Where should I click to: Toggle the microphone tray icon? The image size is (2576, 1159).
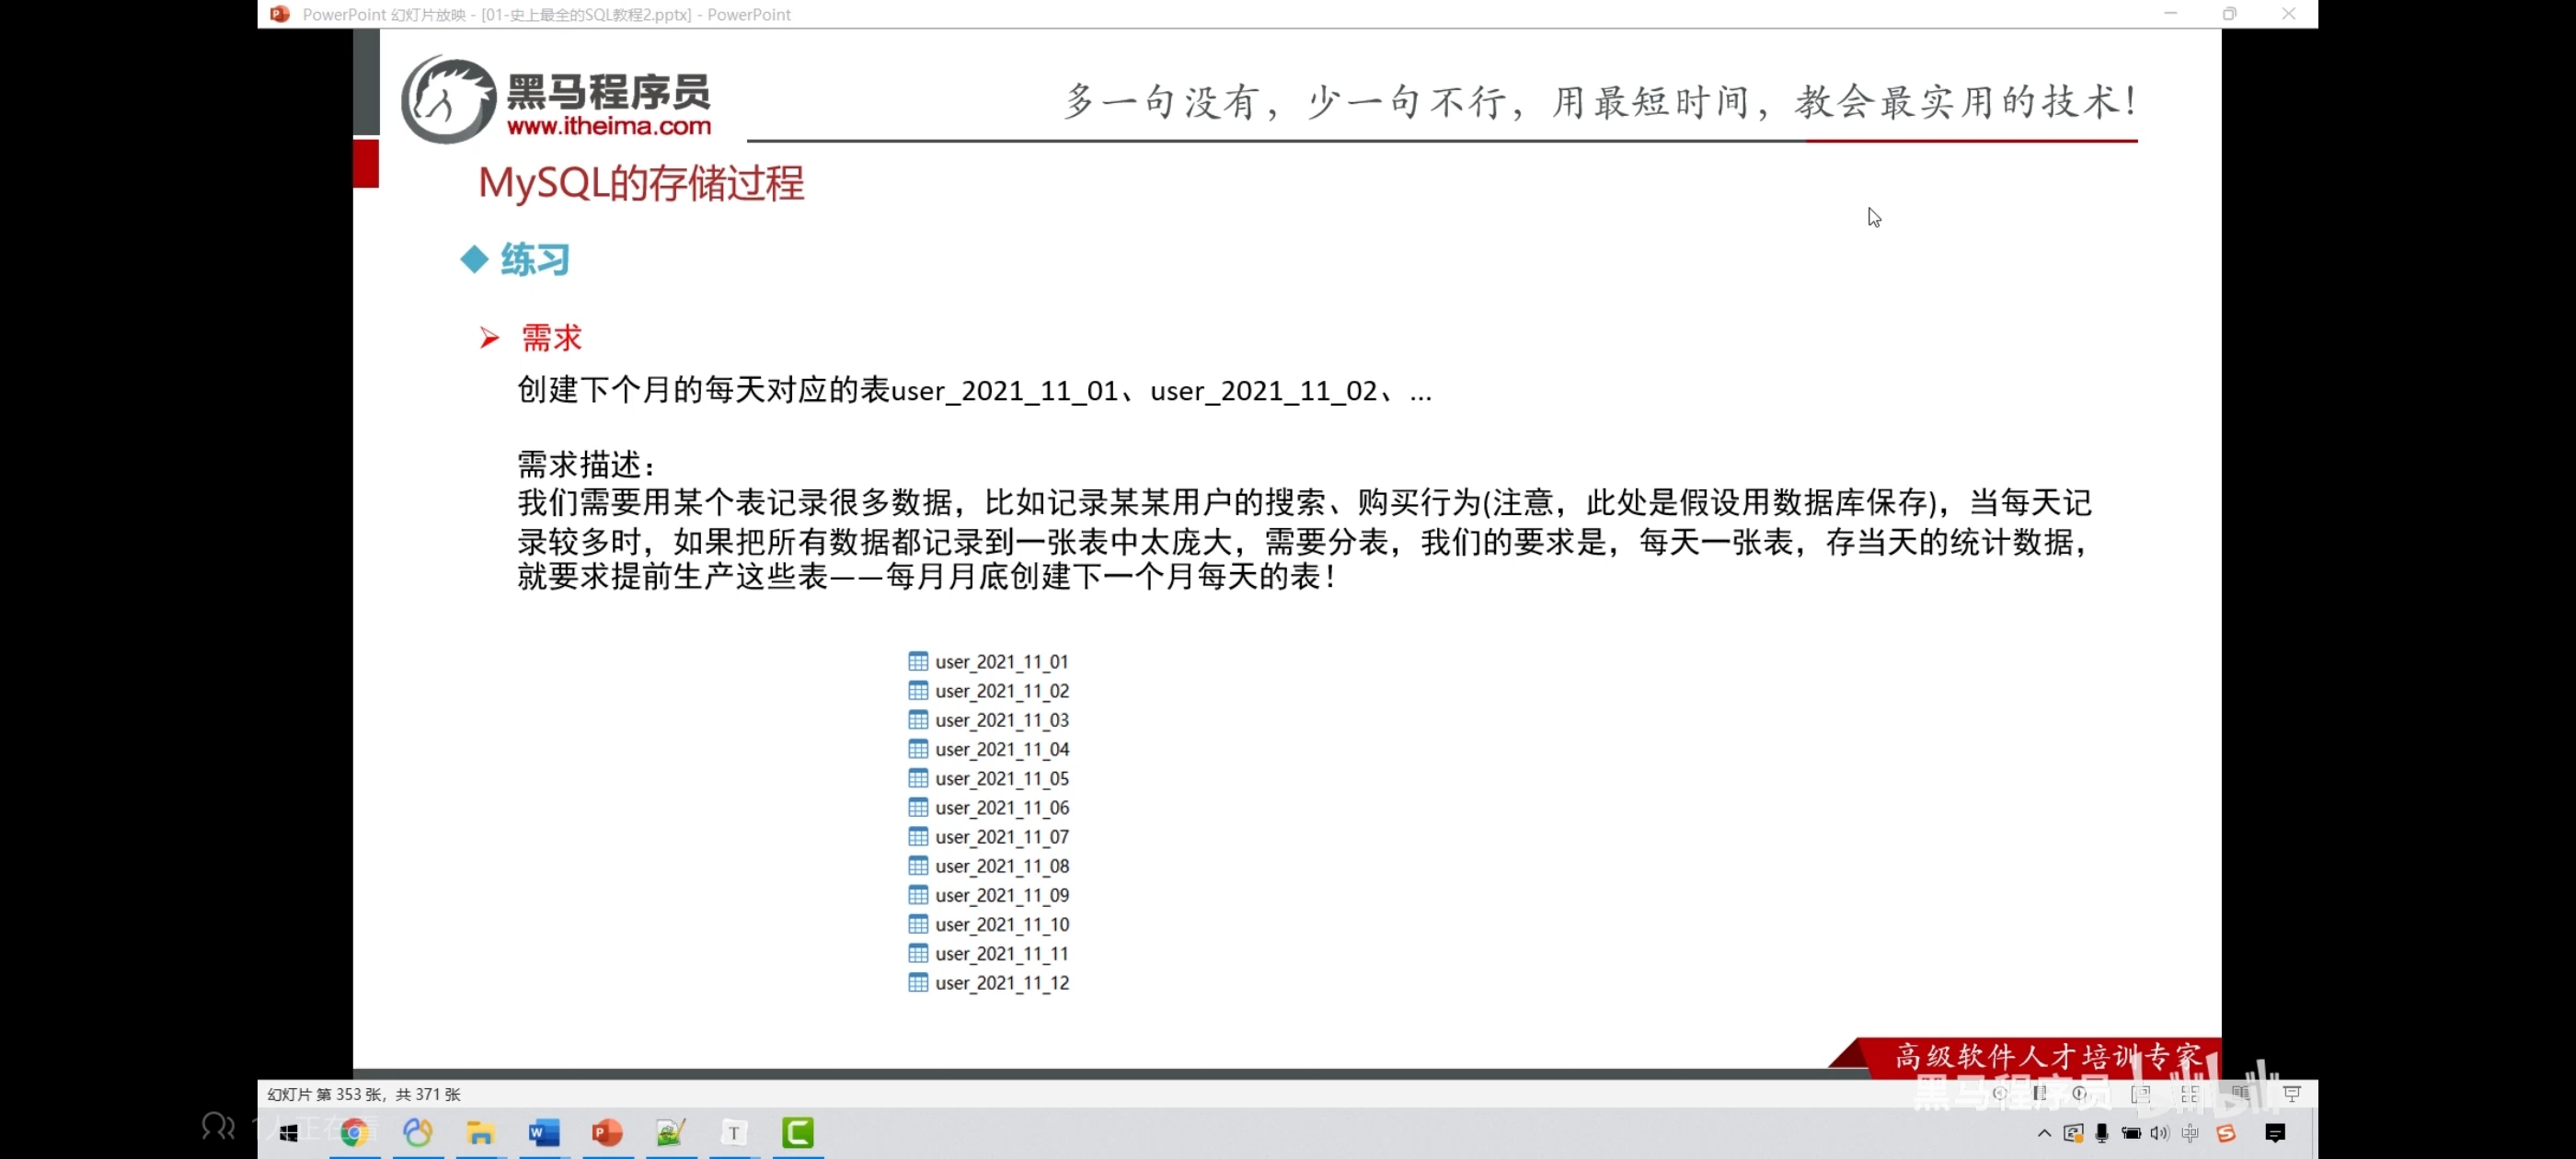pos(2102,1133)
